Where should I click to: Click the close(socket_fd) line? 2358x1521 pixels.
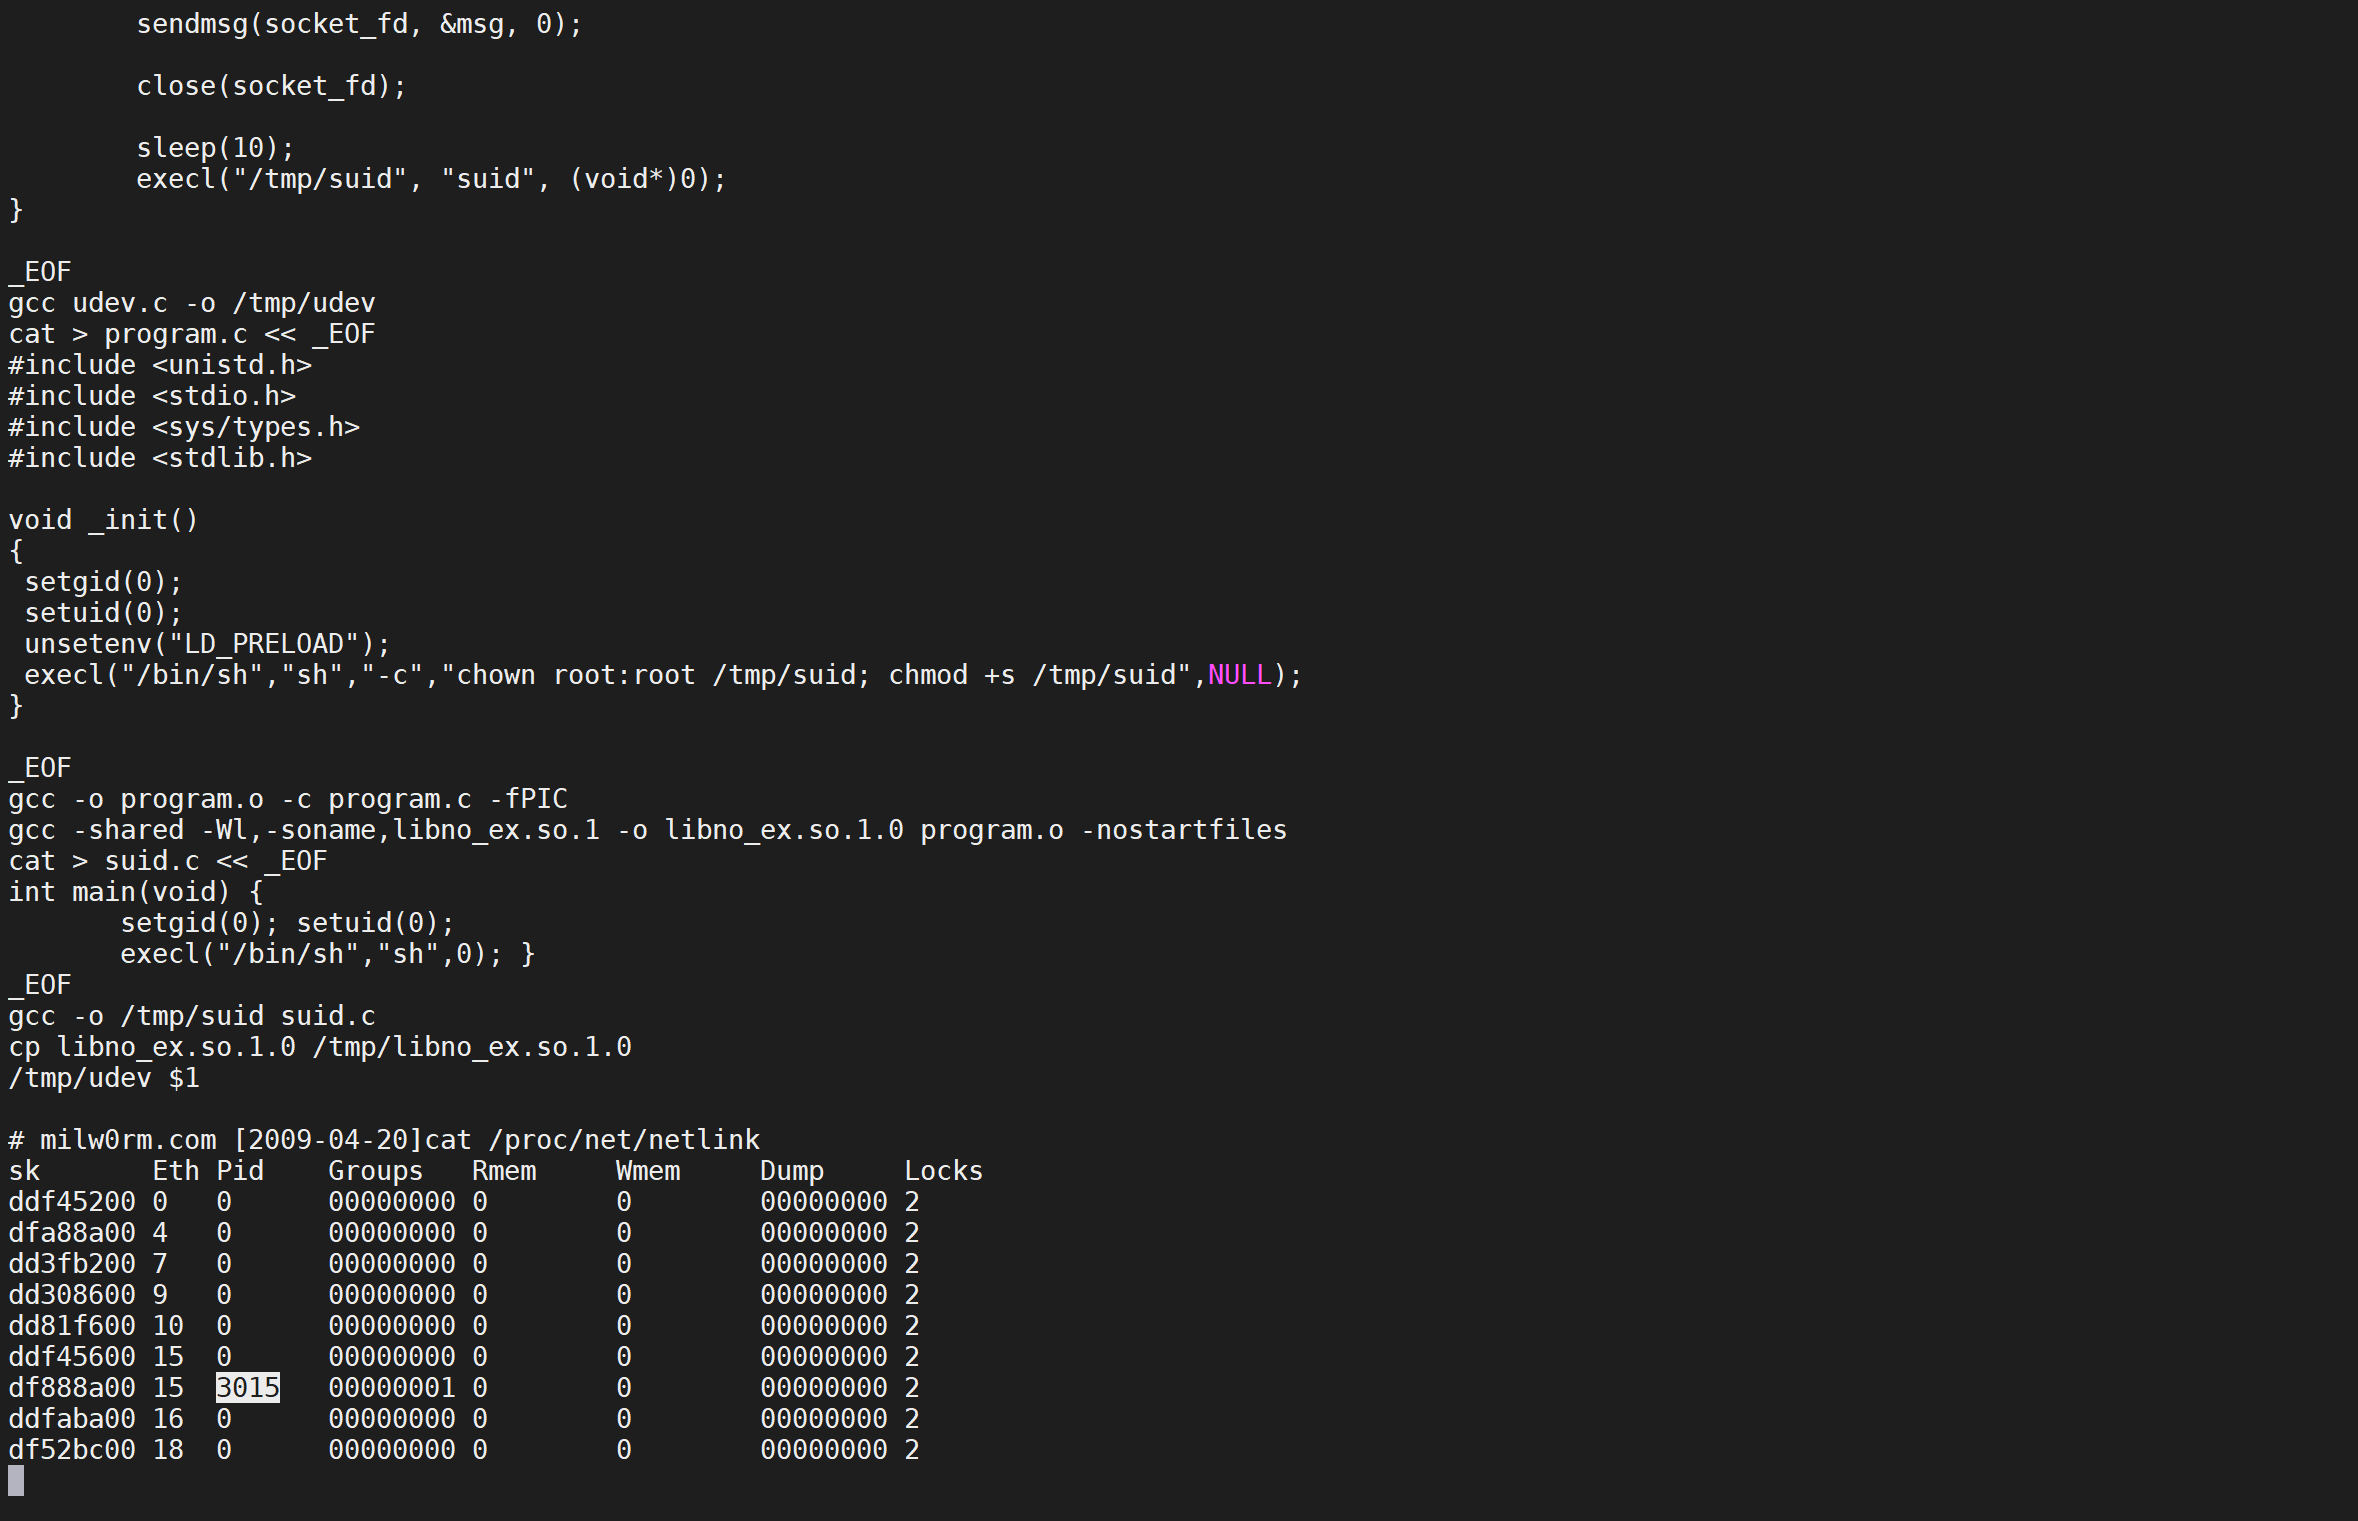(x=271, y=86)
